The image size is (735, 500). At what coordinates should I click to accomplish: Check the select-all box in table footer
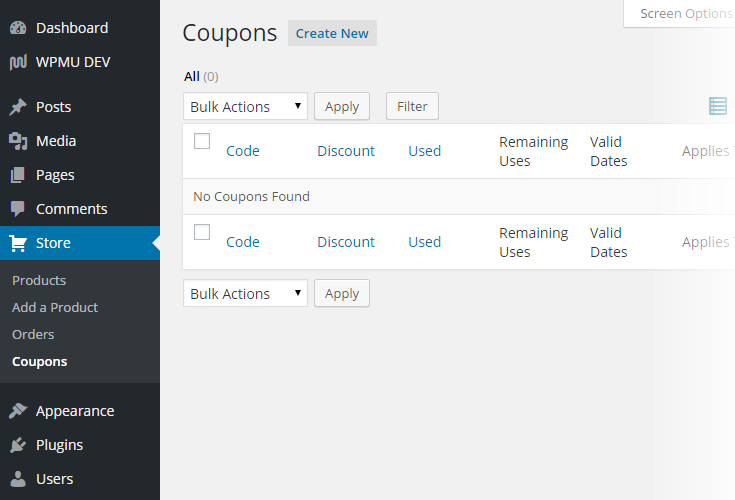tap(202, 232)
